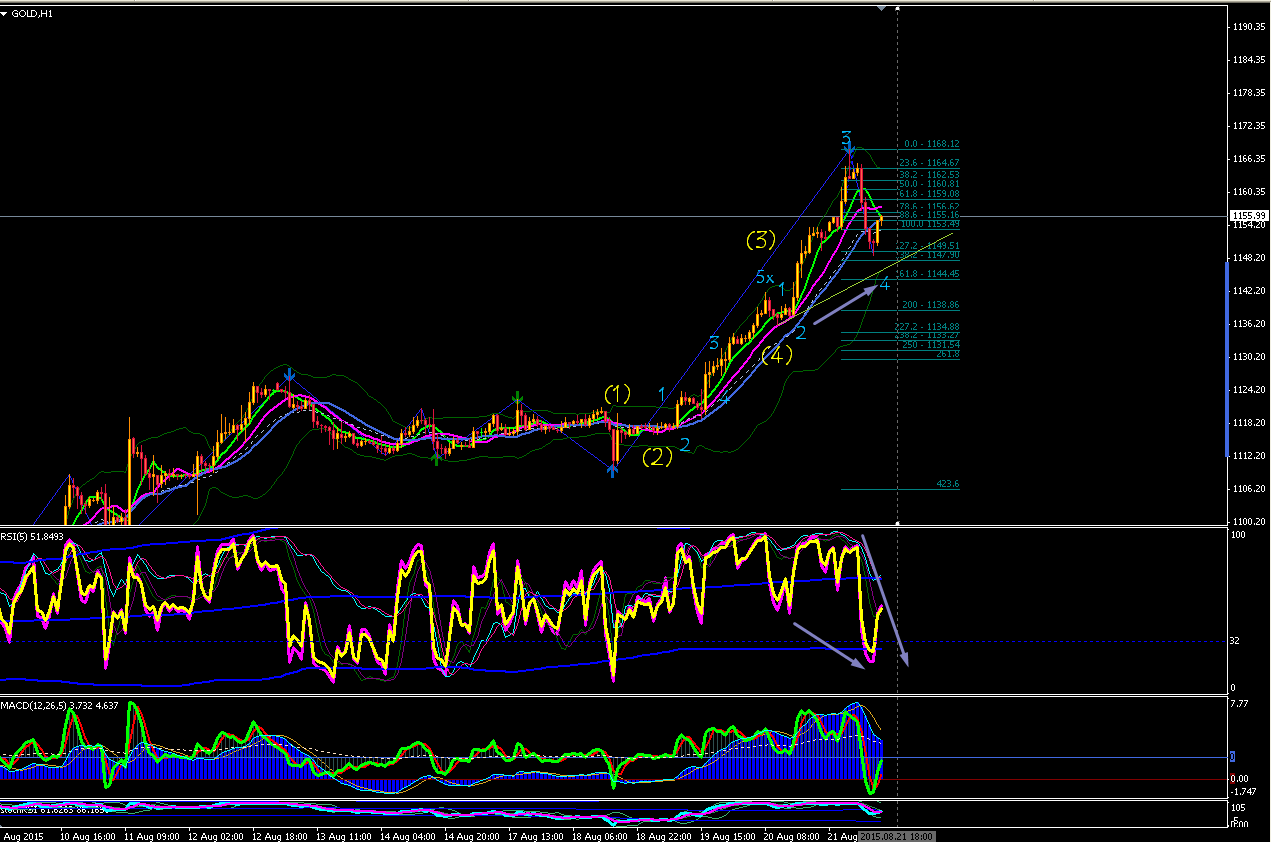Click the RSI(5) 51.8493 indicator label
This screenshot has height=842, width=1271.
tap(32, 536)
